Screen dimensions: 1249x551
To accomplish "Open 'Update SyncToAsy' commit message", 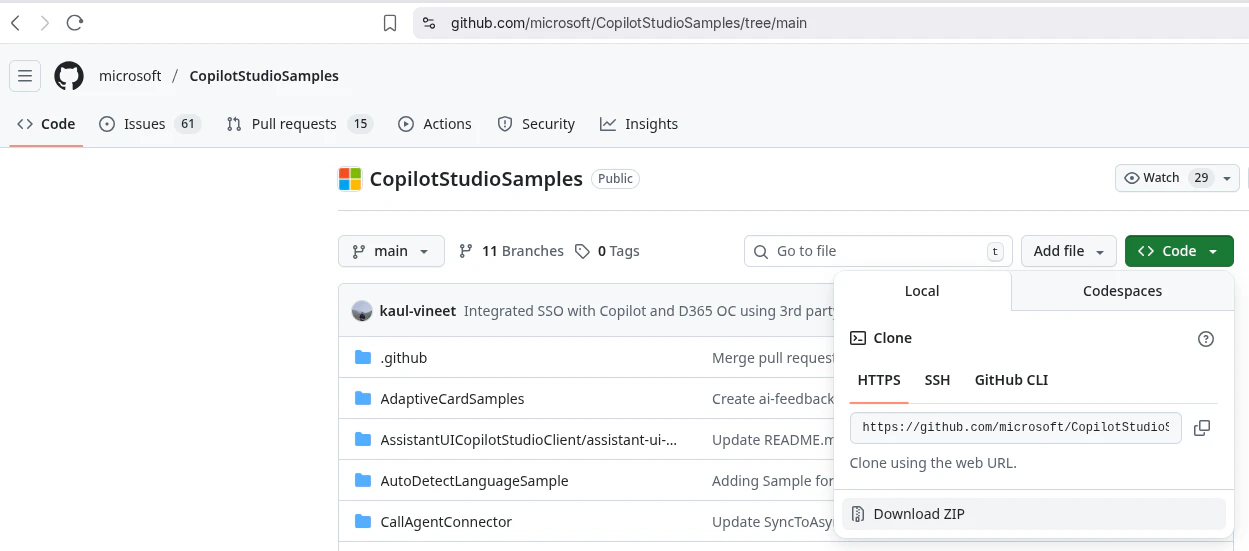I will [773, 522].
